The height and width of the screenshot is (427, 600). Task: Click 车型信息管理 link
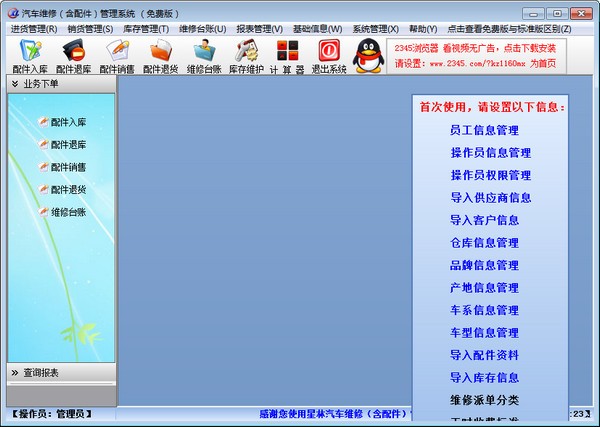484,332
